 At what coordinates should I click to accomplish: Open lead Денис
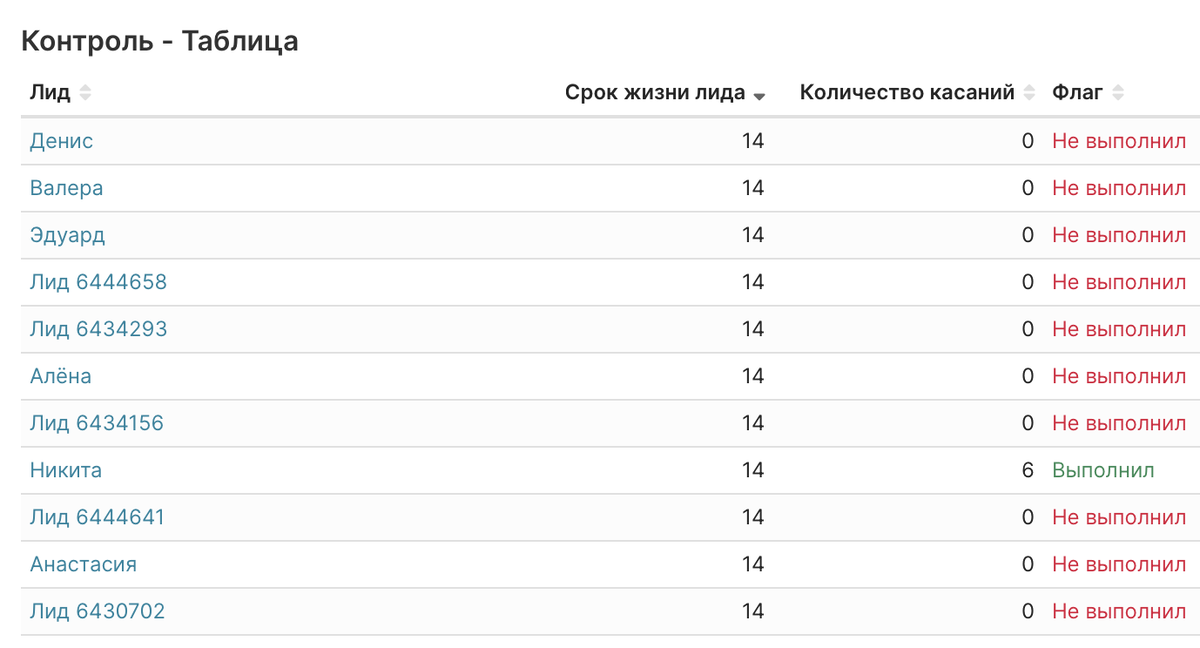(x=61, y=141)
